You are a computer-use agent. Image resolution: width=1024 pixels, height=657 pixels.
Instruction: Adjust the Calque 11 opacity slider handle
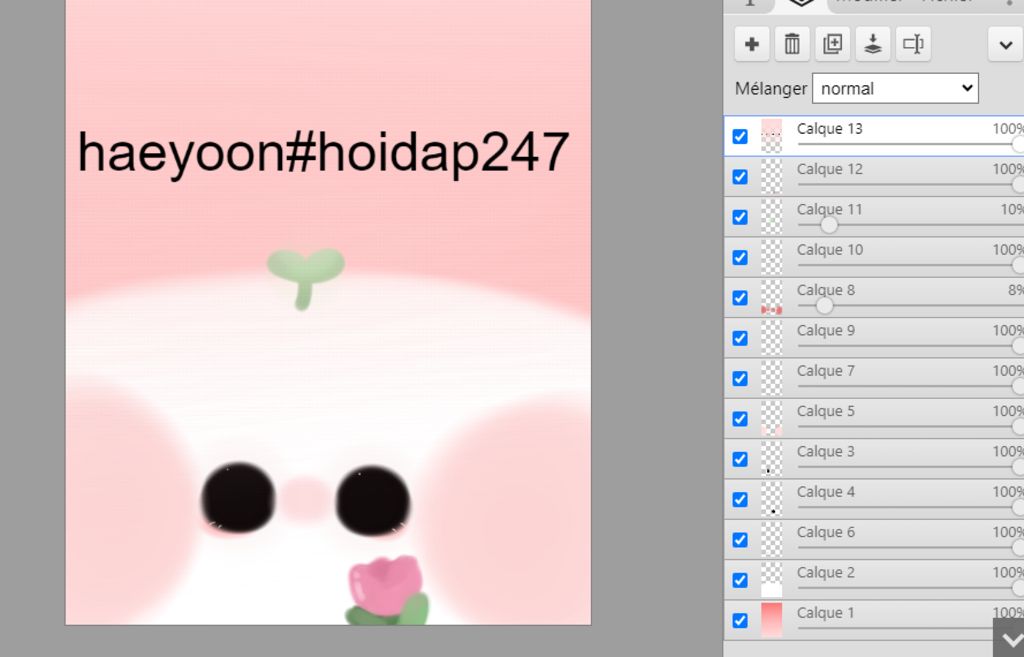click(x=829, y=225)
